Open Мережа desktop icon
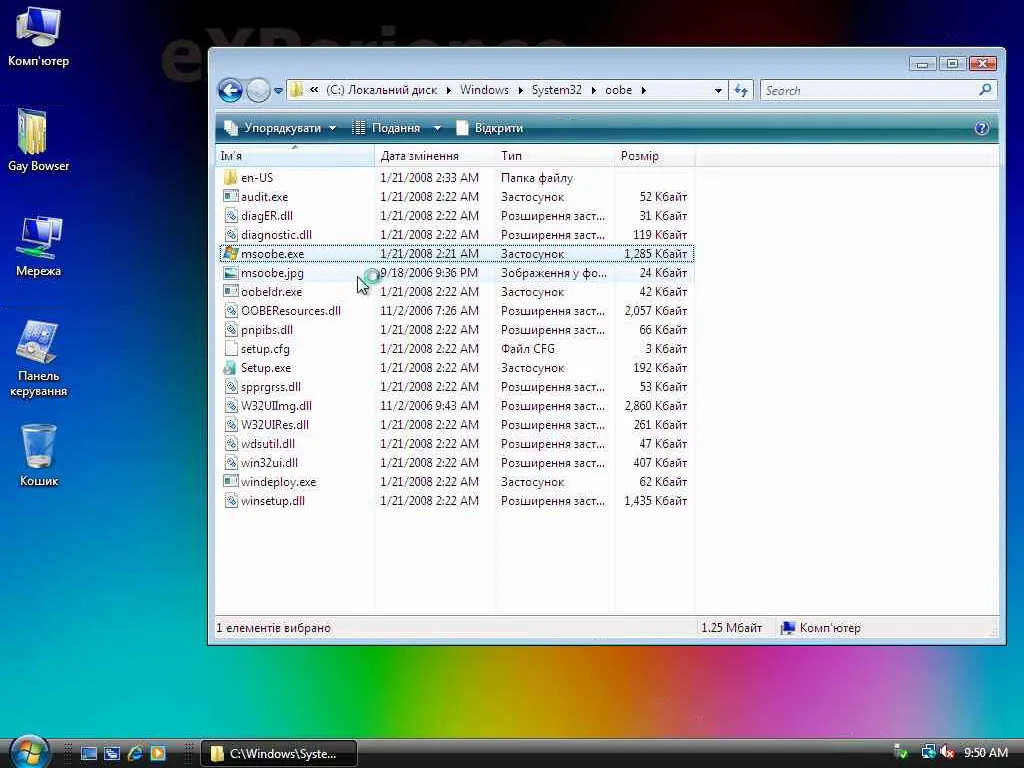The width and height of the screenshot is (1024, 768). pyautogui.click(x=38, y=246)
